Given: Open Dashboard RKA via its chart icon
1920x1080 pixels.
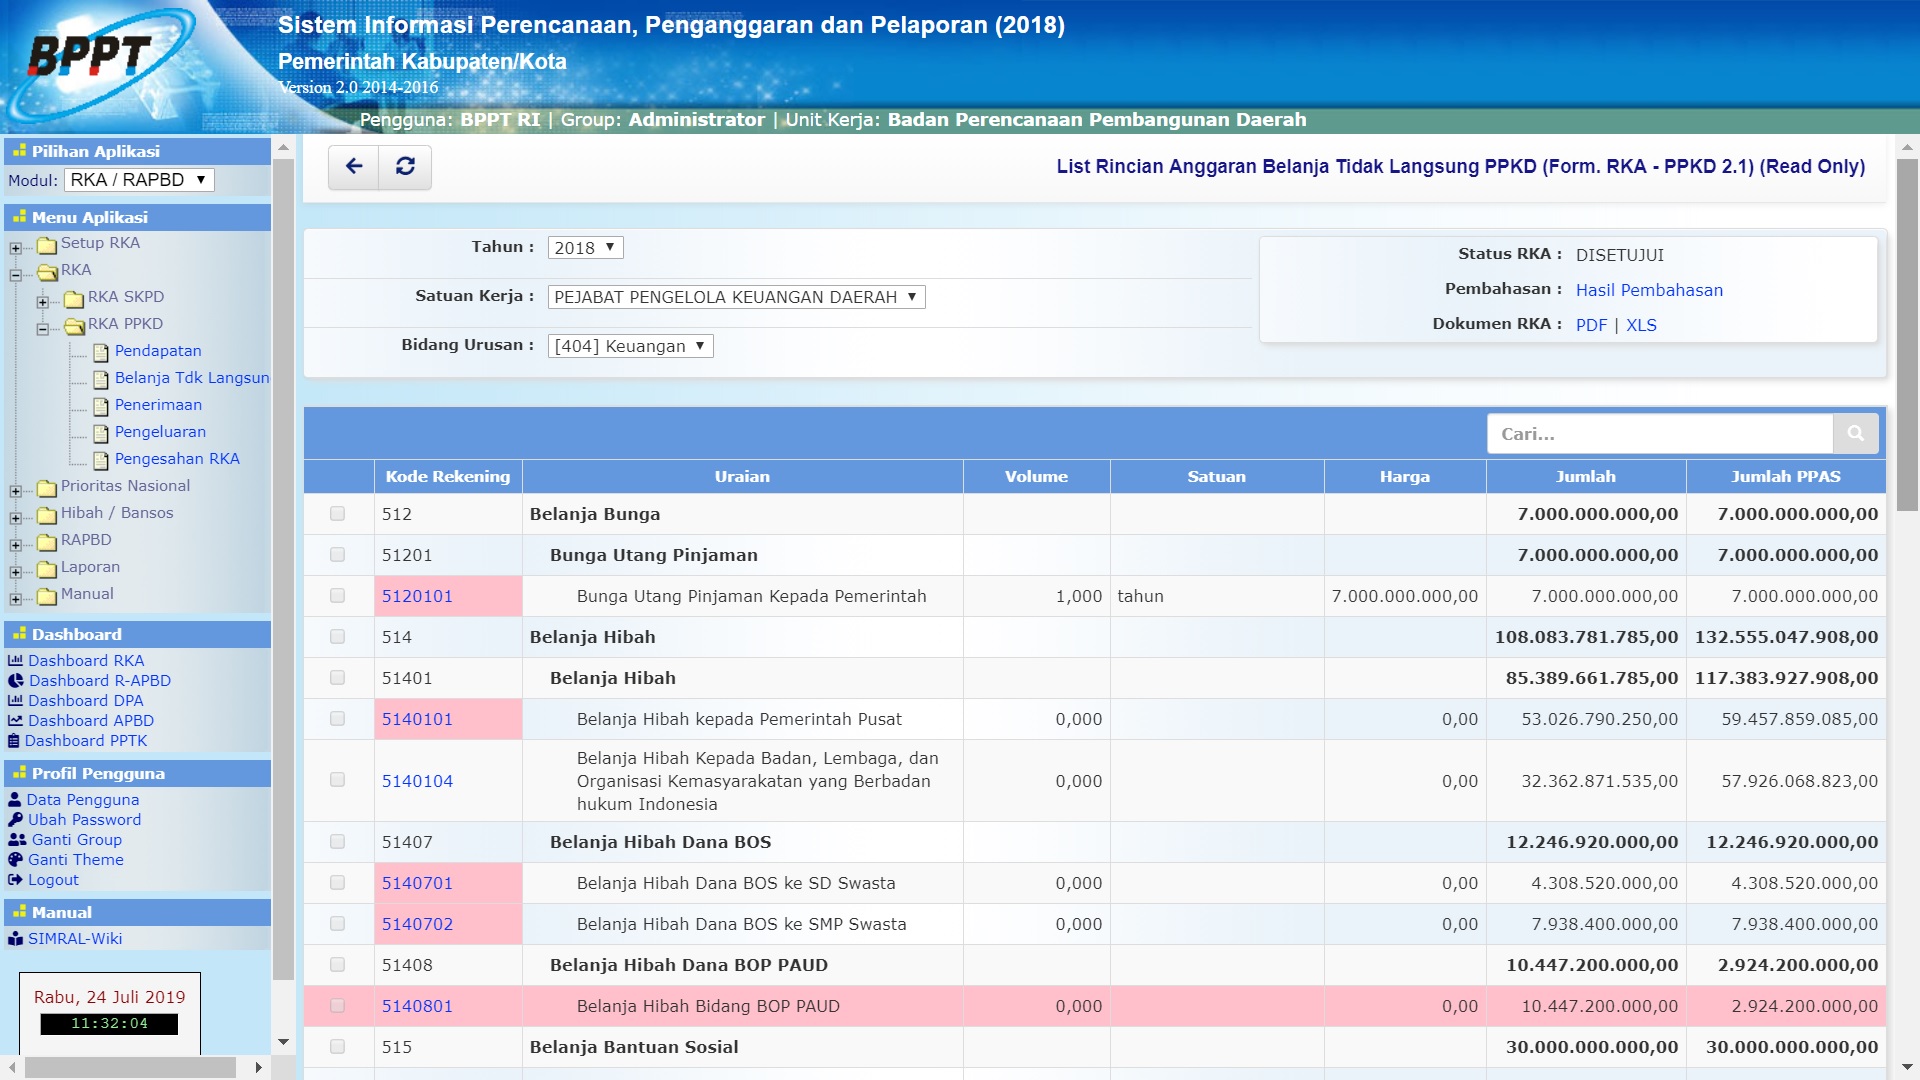Looking at the screenshot, I should (17, 661).
